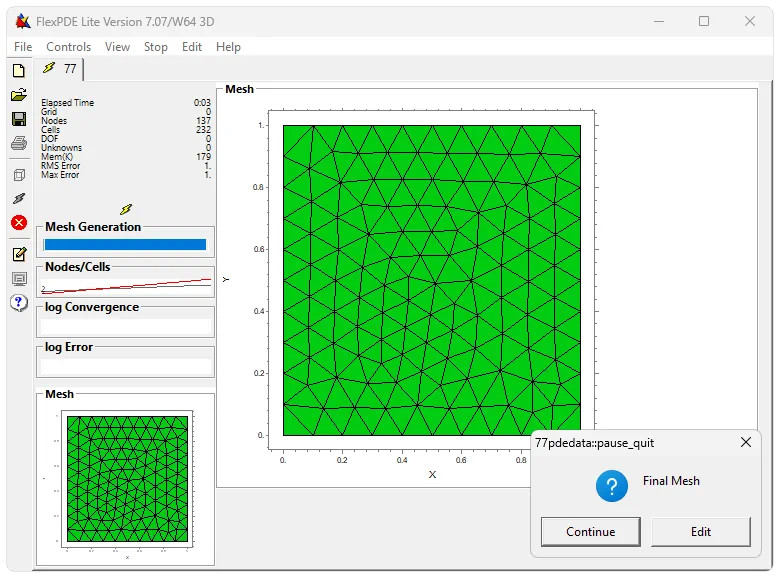
Task: Click the domain review cube icon
Action: point(18,175)
